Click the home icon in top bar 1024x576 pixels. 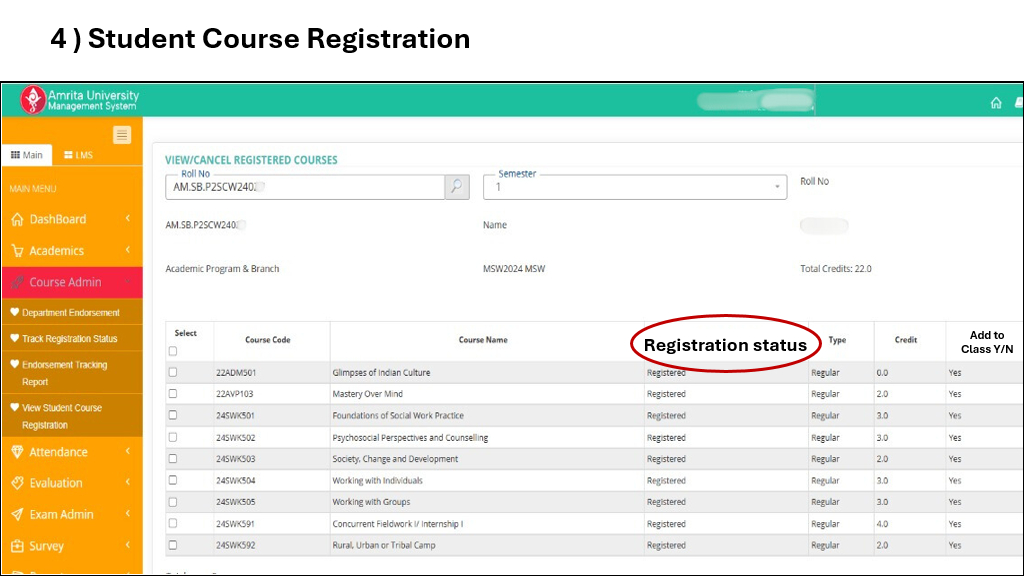point(995,103)
